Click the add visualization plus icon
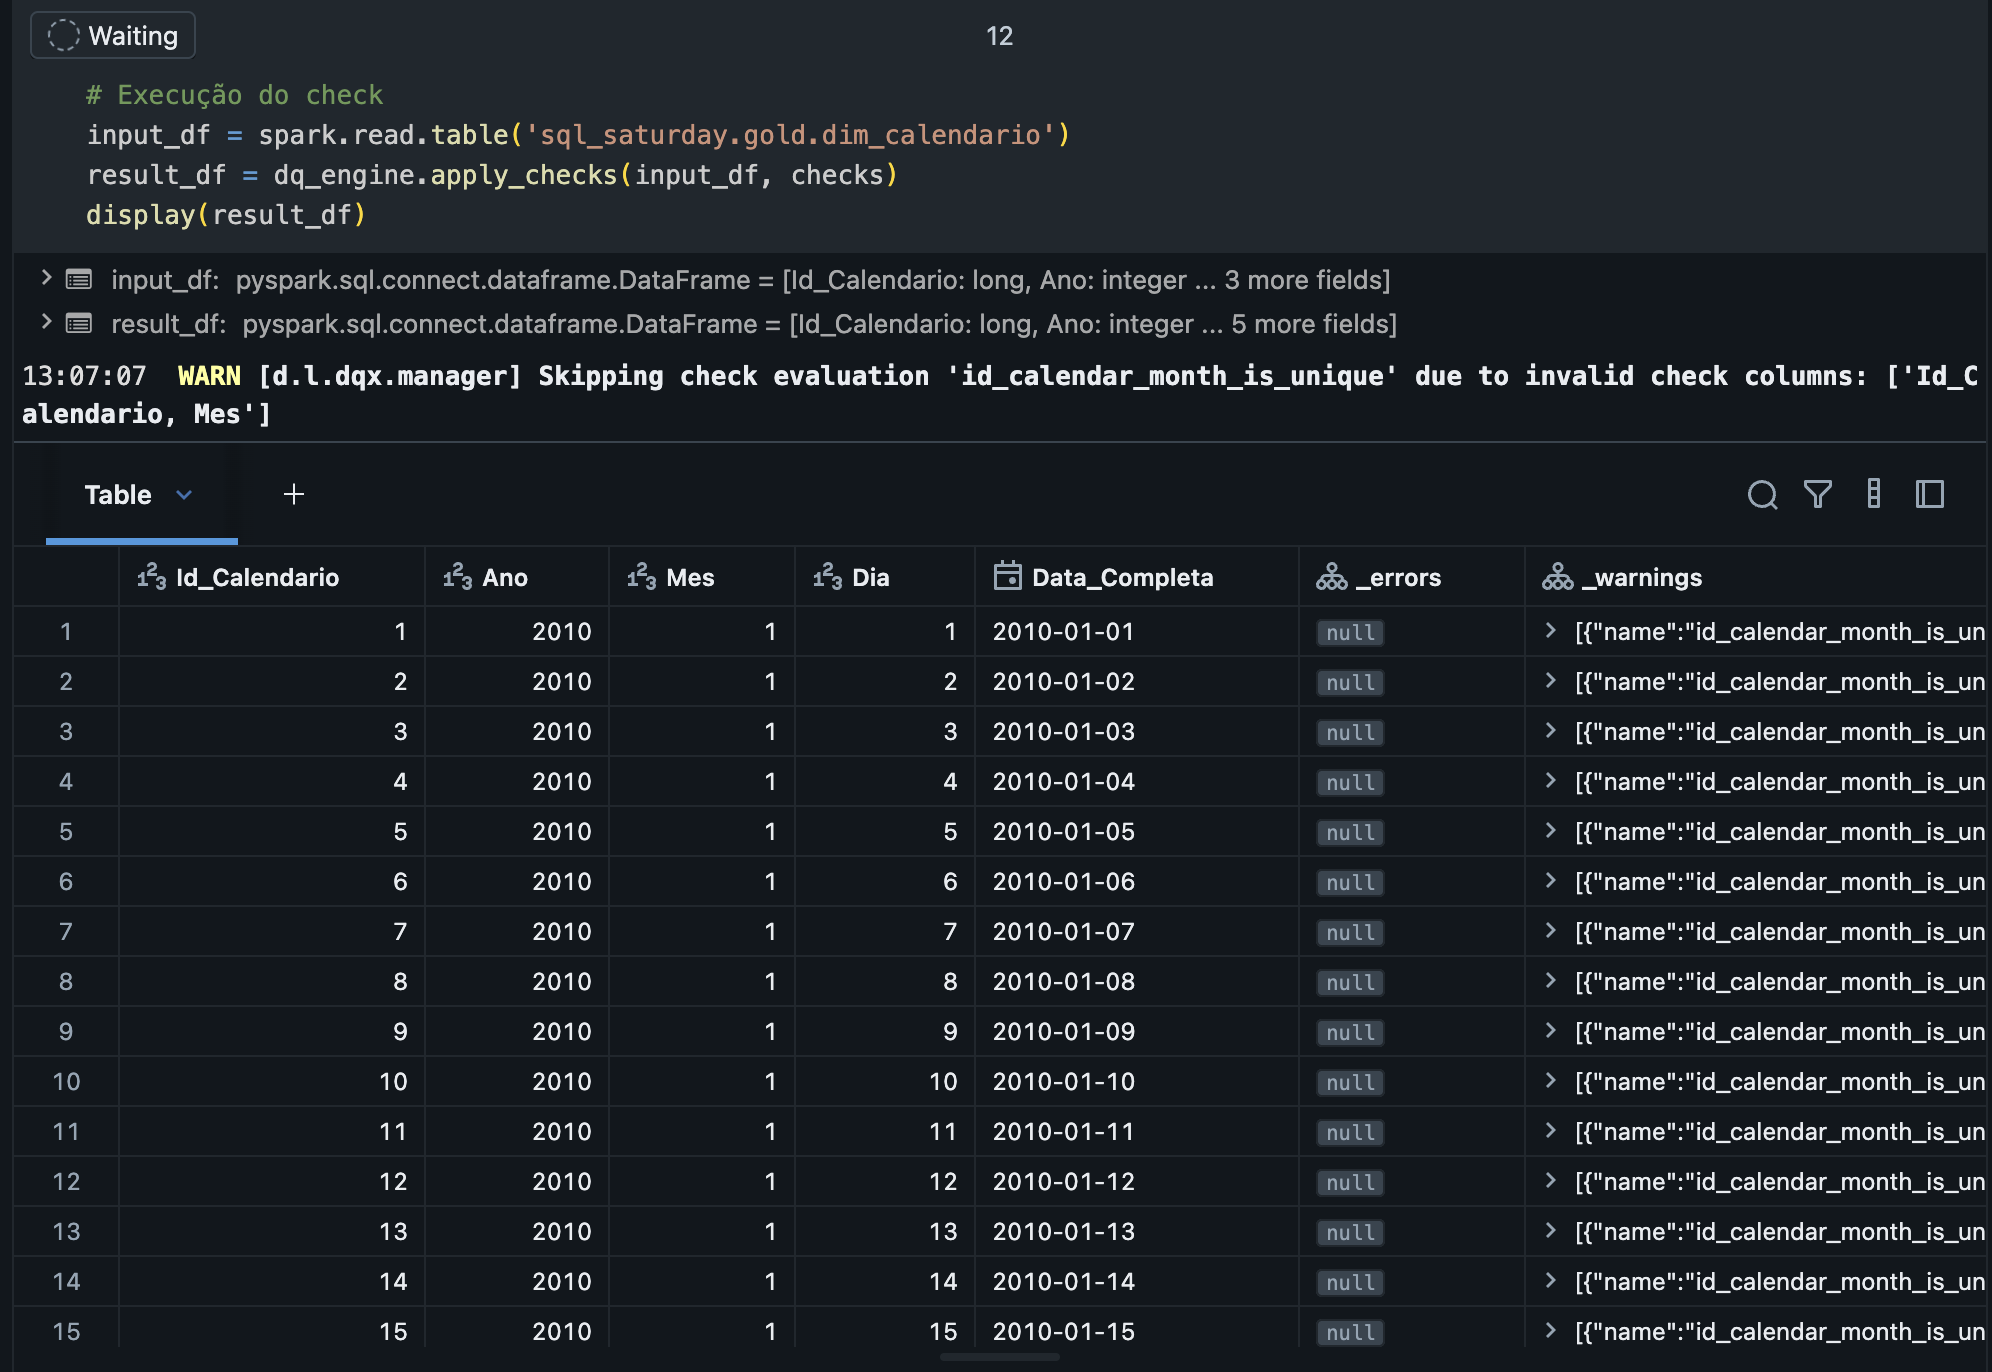1992x1372 pixels. (293, 494)
